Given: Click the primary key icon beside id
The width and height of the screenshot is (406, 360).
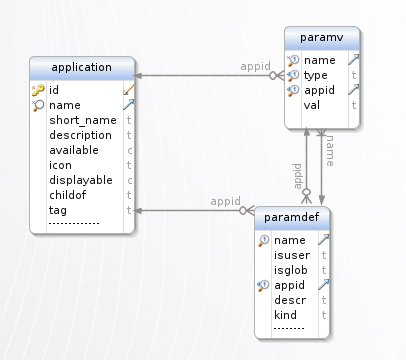Looking at the screenshot, I should click(38, 90).
